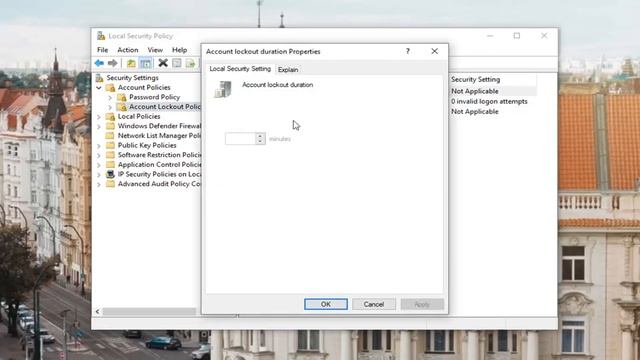
Task: Click the black X delete toolbar icon
Action: [x=163, y=63]
